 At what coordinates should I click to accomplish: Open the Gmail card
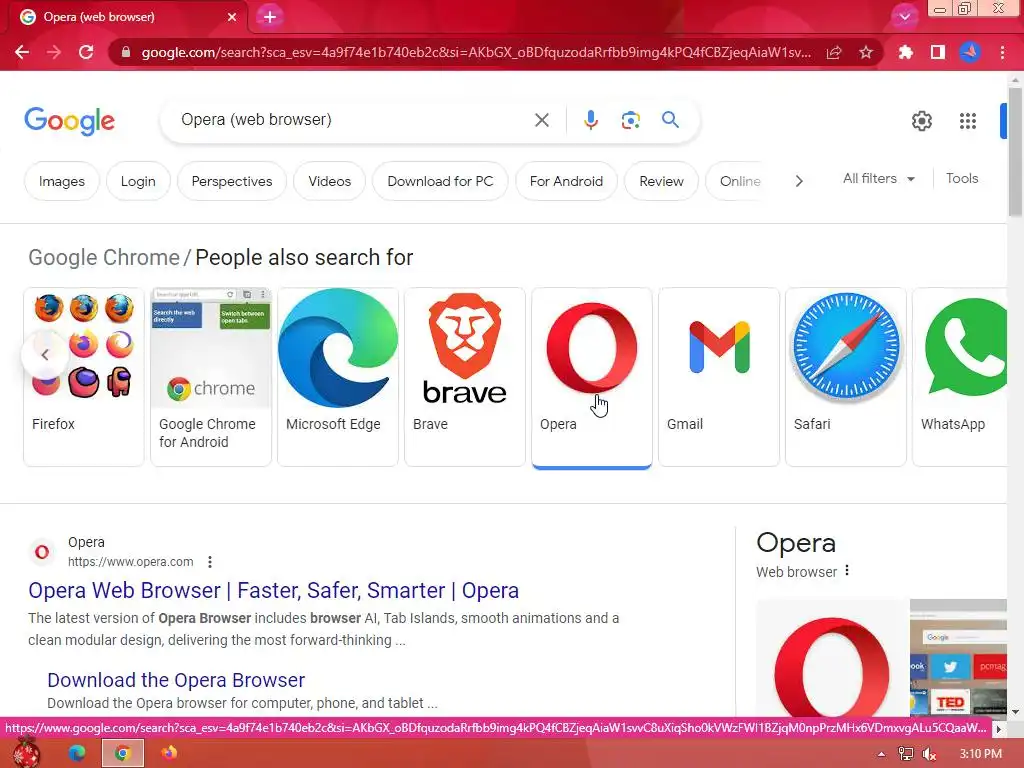719,377
